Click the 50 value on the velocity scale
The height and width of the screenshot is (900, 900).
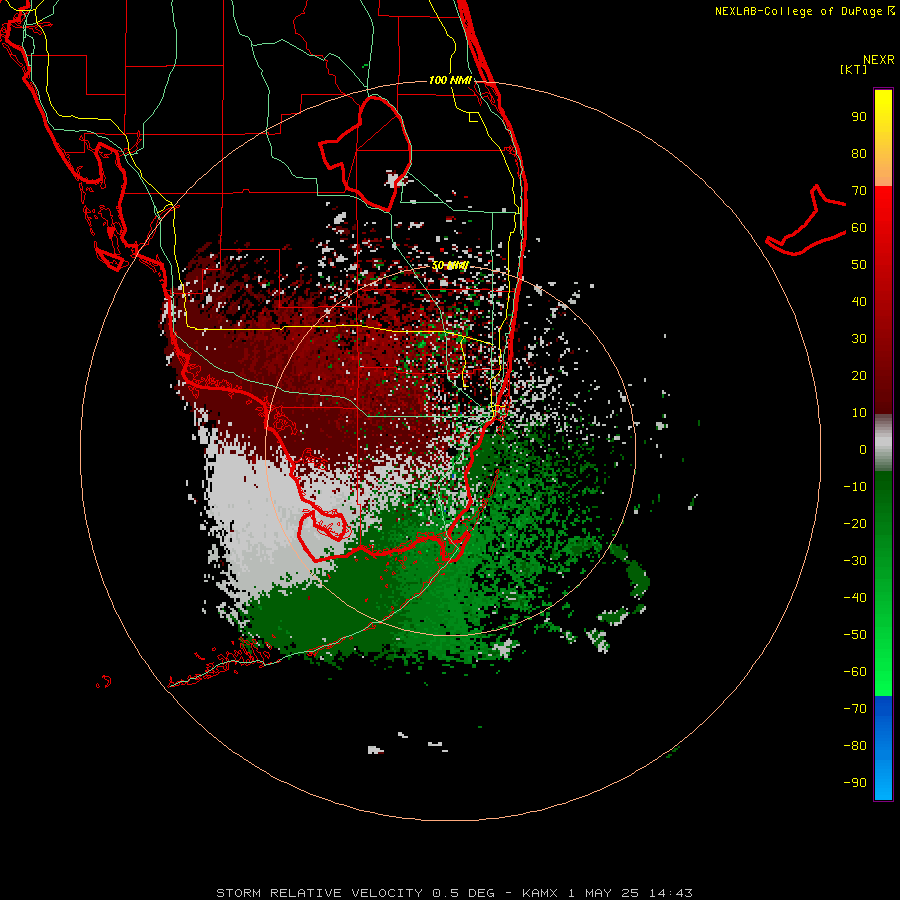[x=859, y=265]
